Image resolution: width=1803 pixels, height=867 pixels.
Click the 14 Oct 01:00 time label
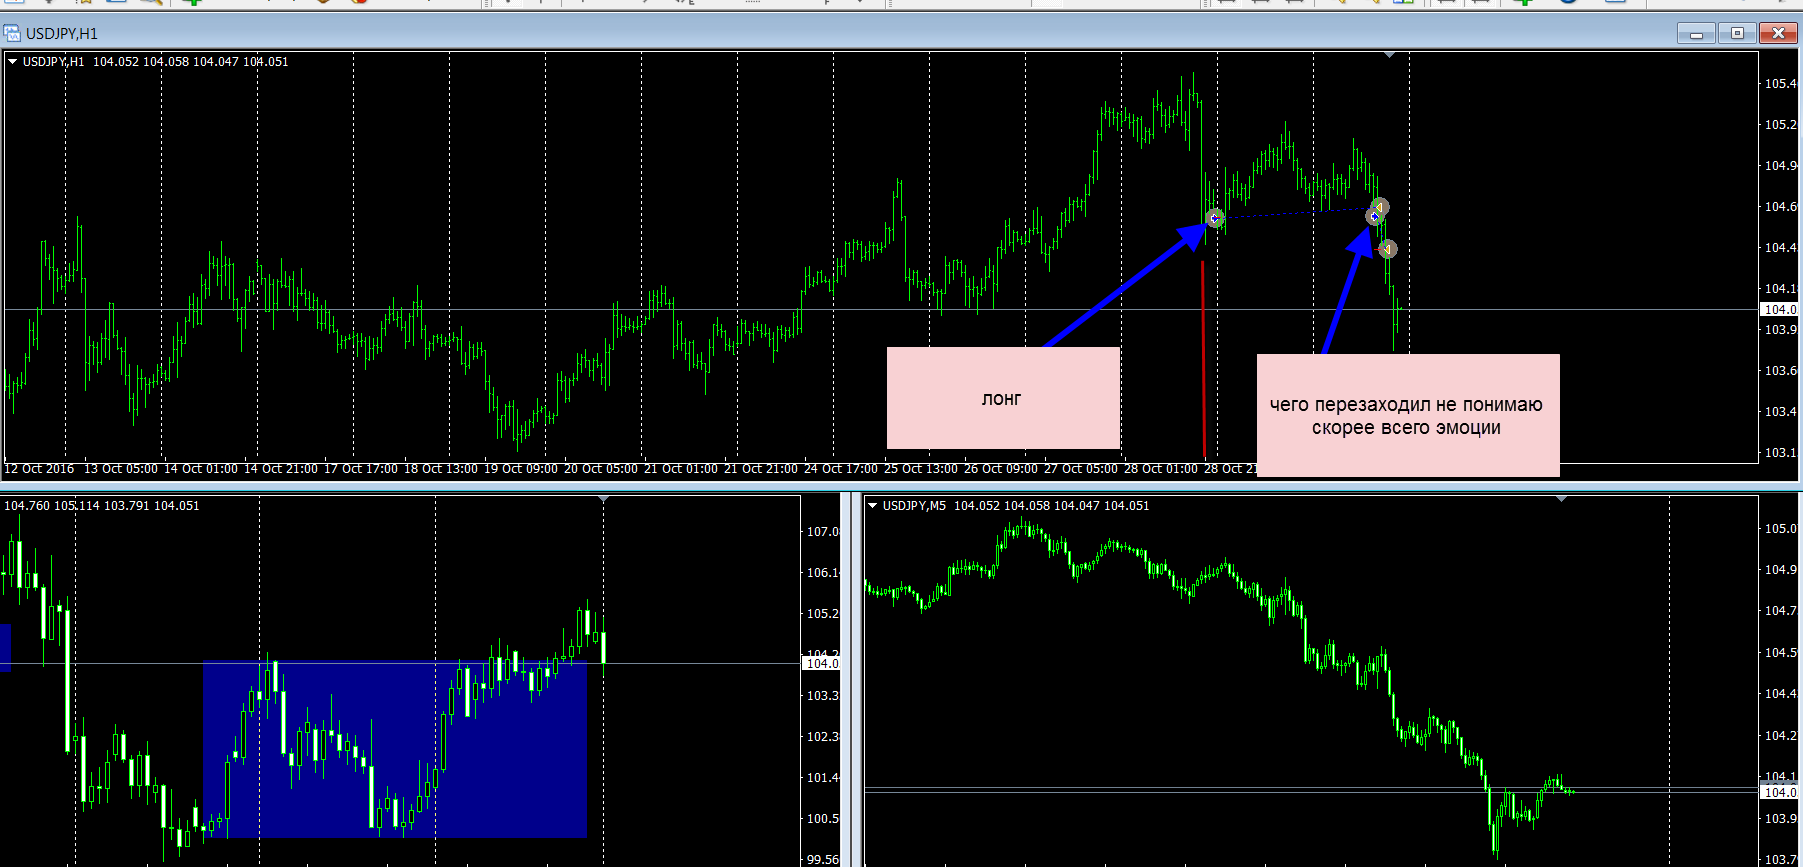(x=201, y=468)
